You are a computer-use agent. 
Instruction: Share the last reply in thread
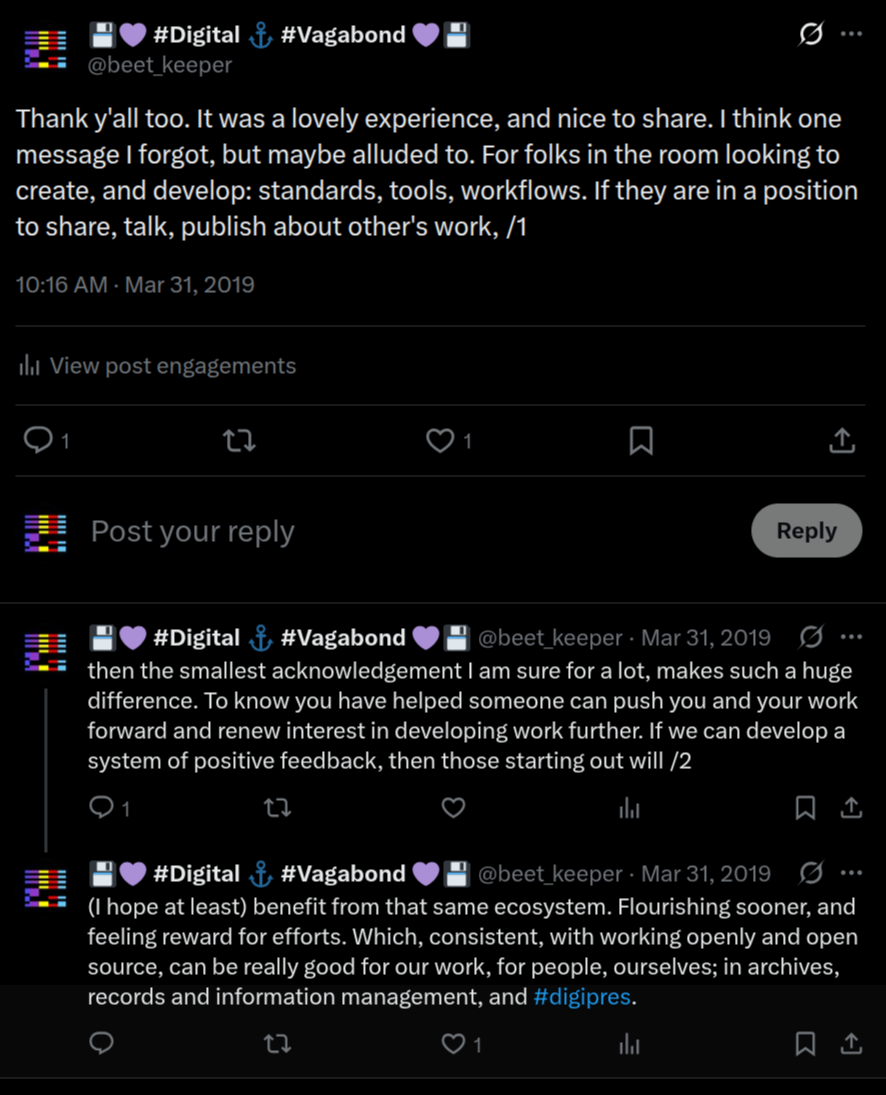coord(851,1044)
